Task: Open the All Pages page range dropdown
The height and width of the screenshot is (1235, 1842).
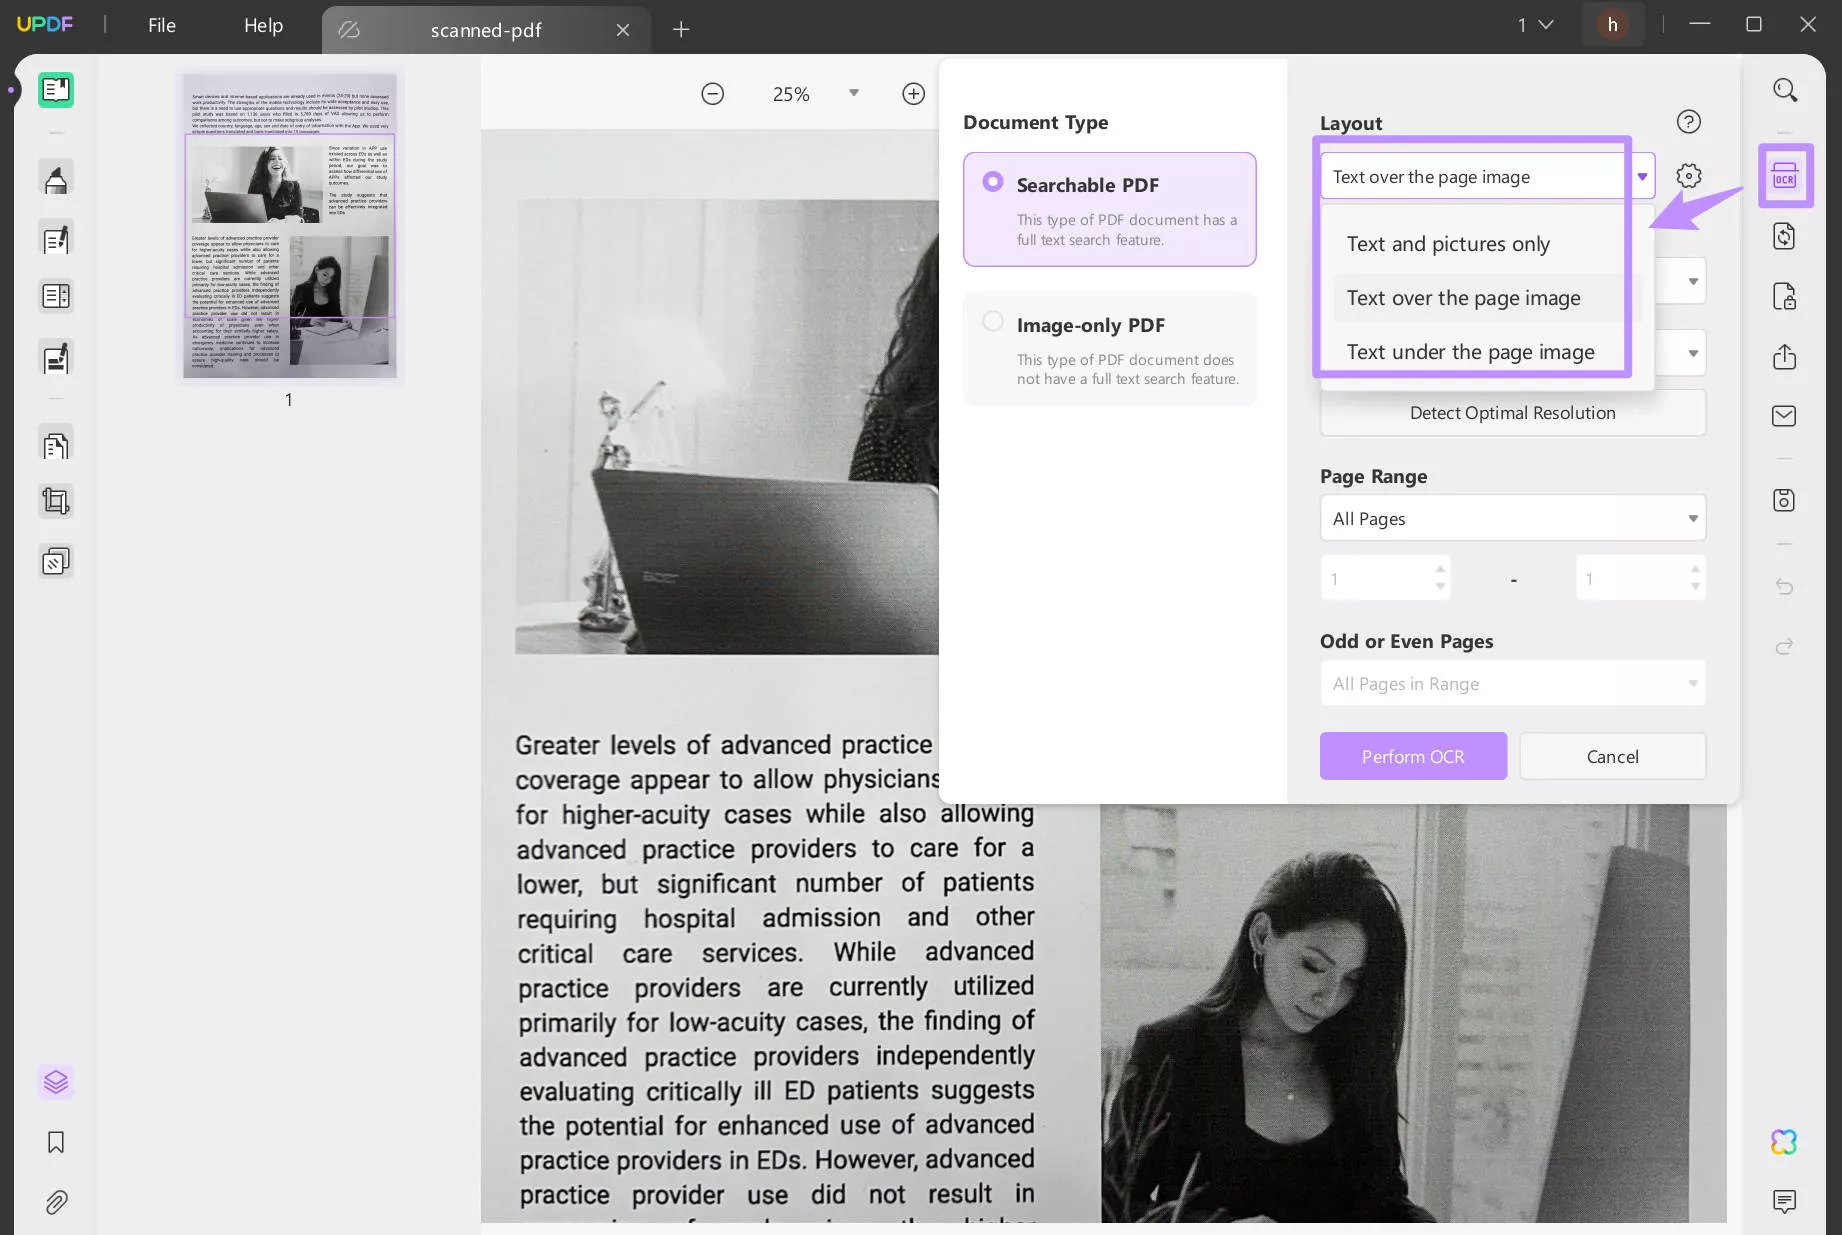Action: [x=1513, y=518]
